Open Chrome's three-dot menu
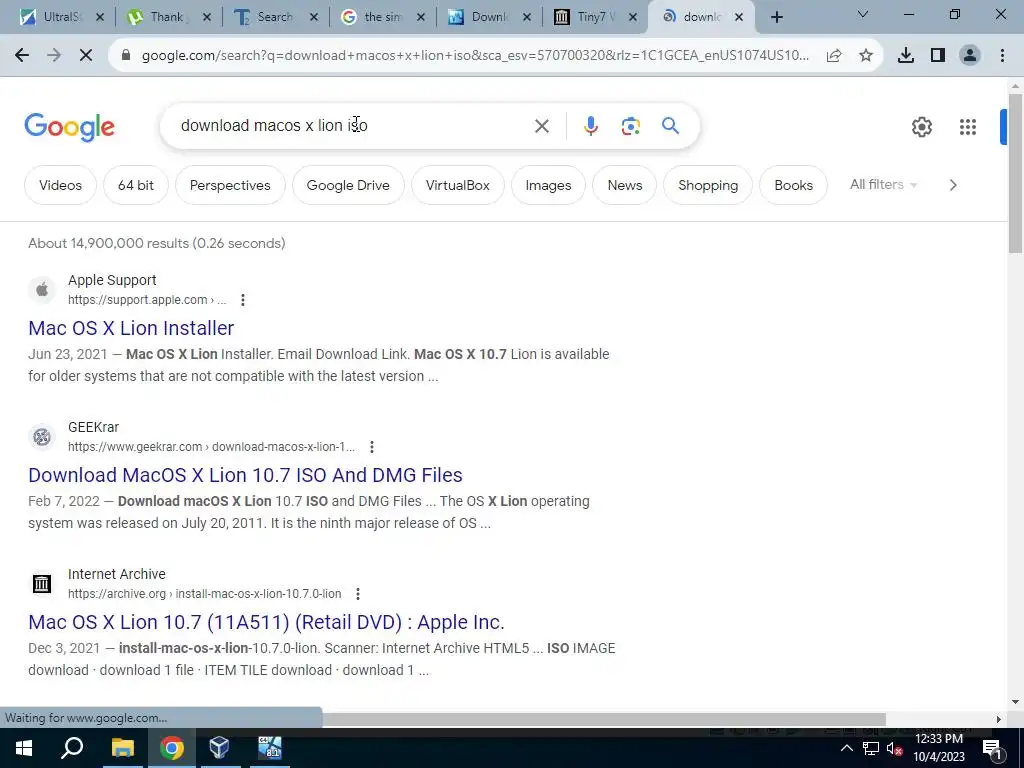Viewport: 1024px width, 768px height. pos(1002,56)
